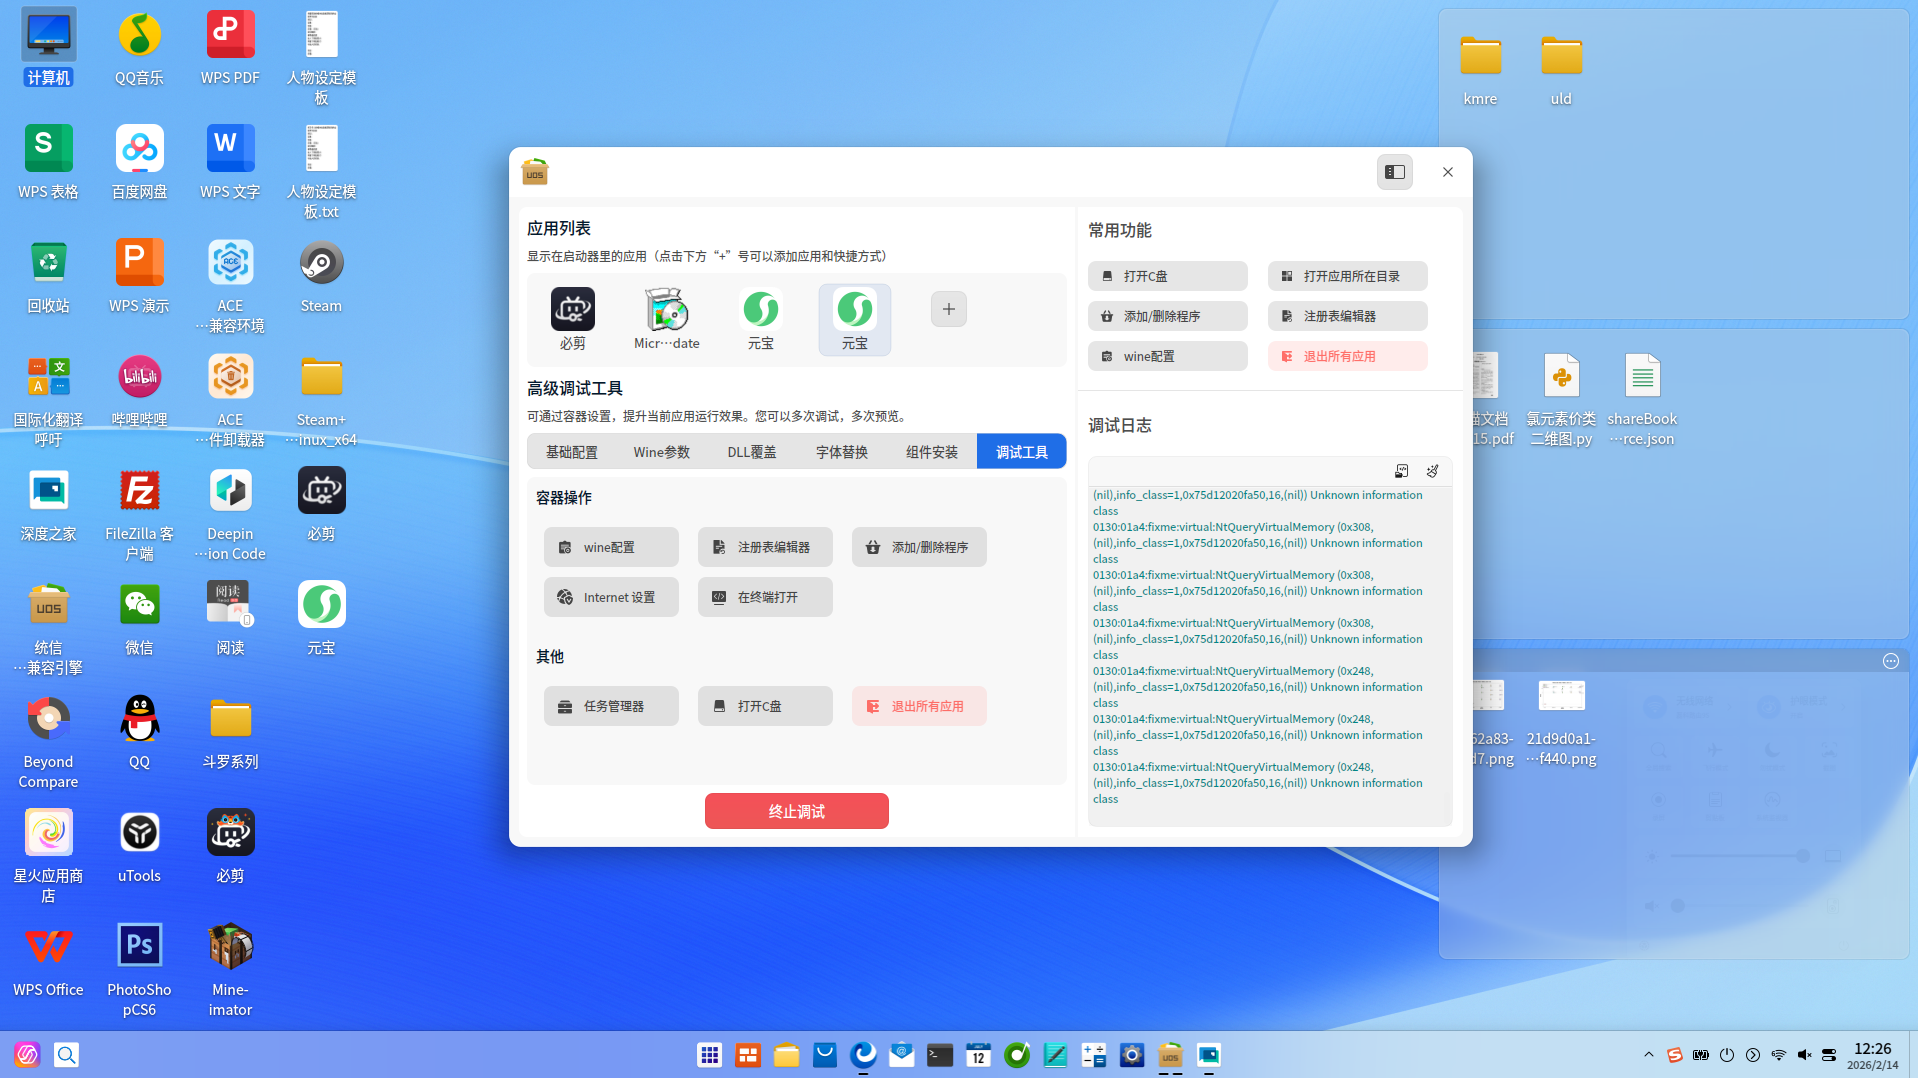Viewport: 1918px width, 1078px height.
Task: Open the desktop widget more-options ellipsis
Action: (1891, 661)
